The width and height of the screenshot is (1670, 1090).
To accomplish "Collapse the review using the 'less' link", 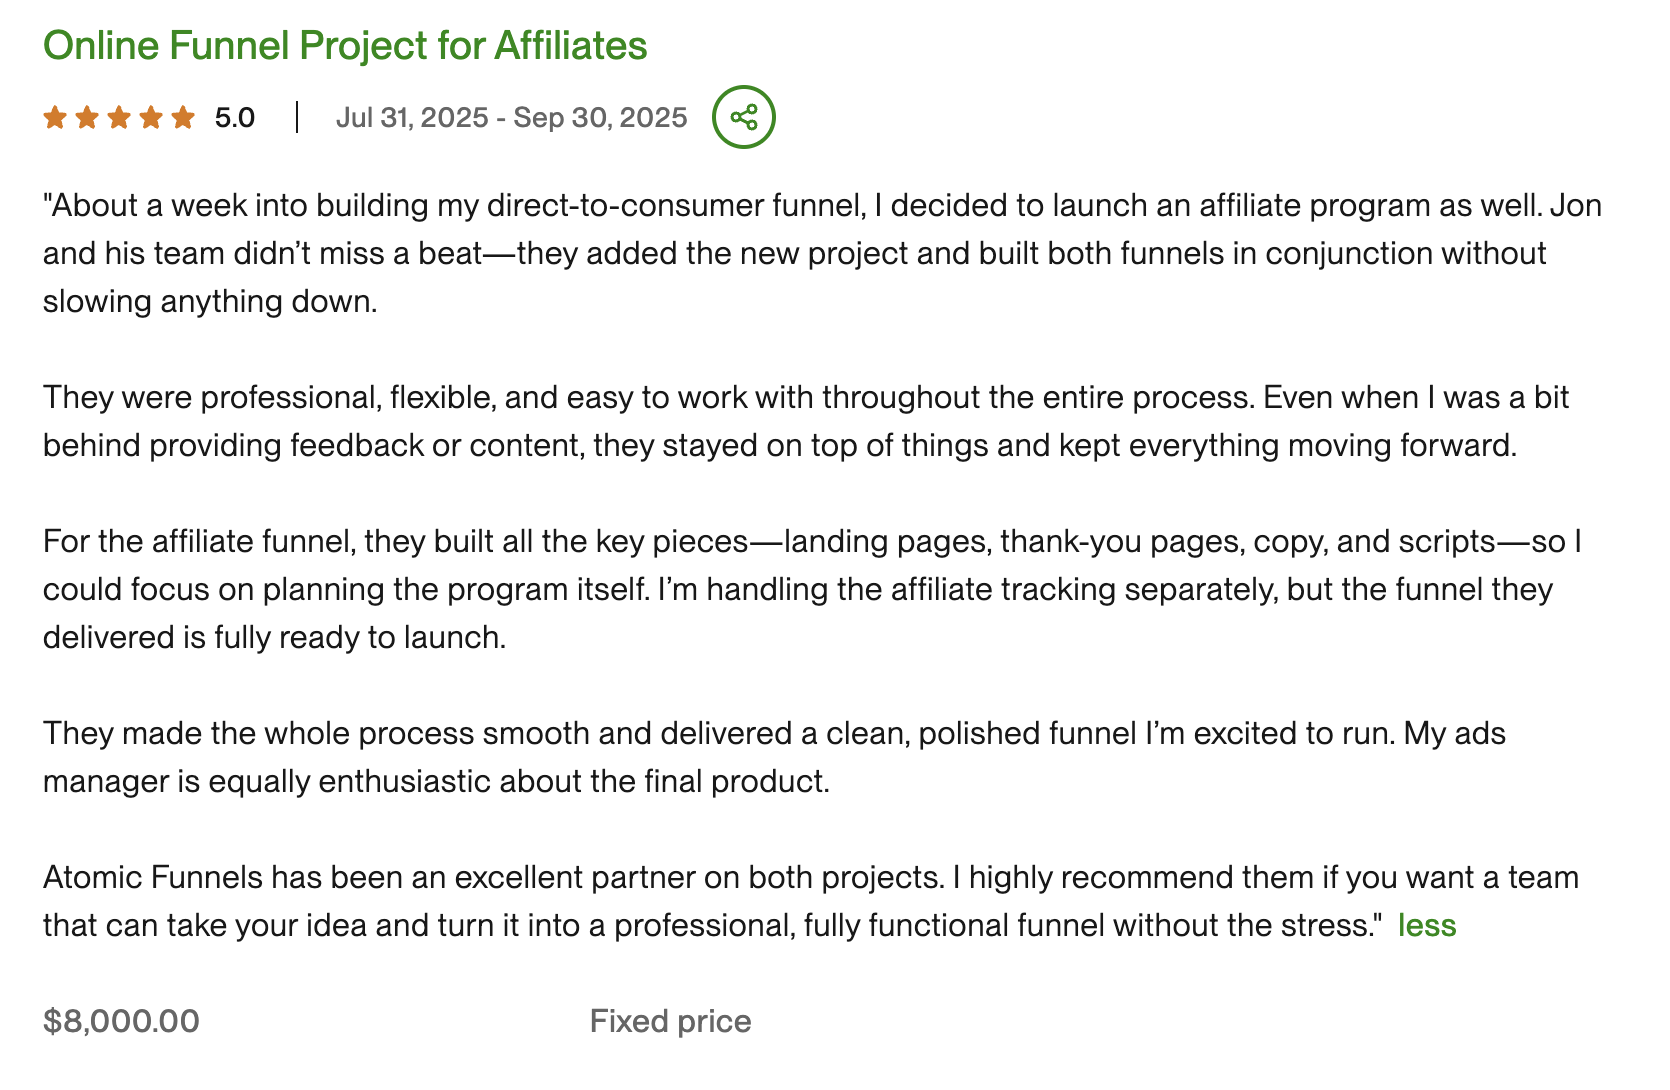I will [1427, 925].
